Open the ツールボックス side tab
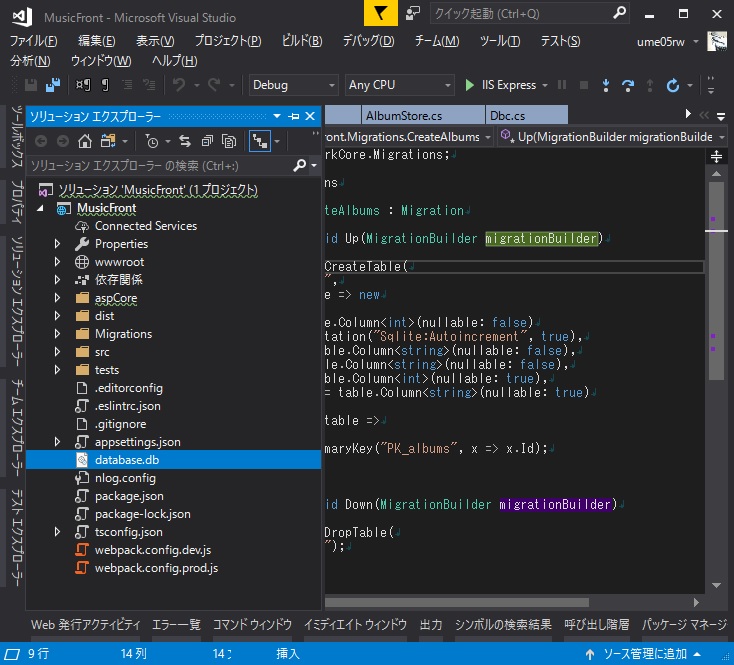Viewport: 734px width, 665px height. [17, 137]
